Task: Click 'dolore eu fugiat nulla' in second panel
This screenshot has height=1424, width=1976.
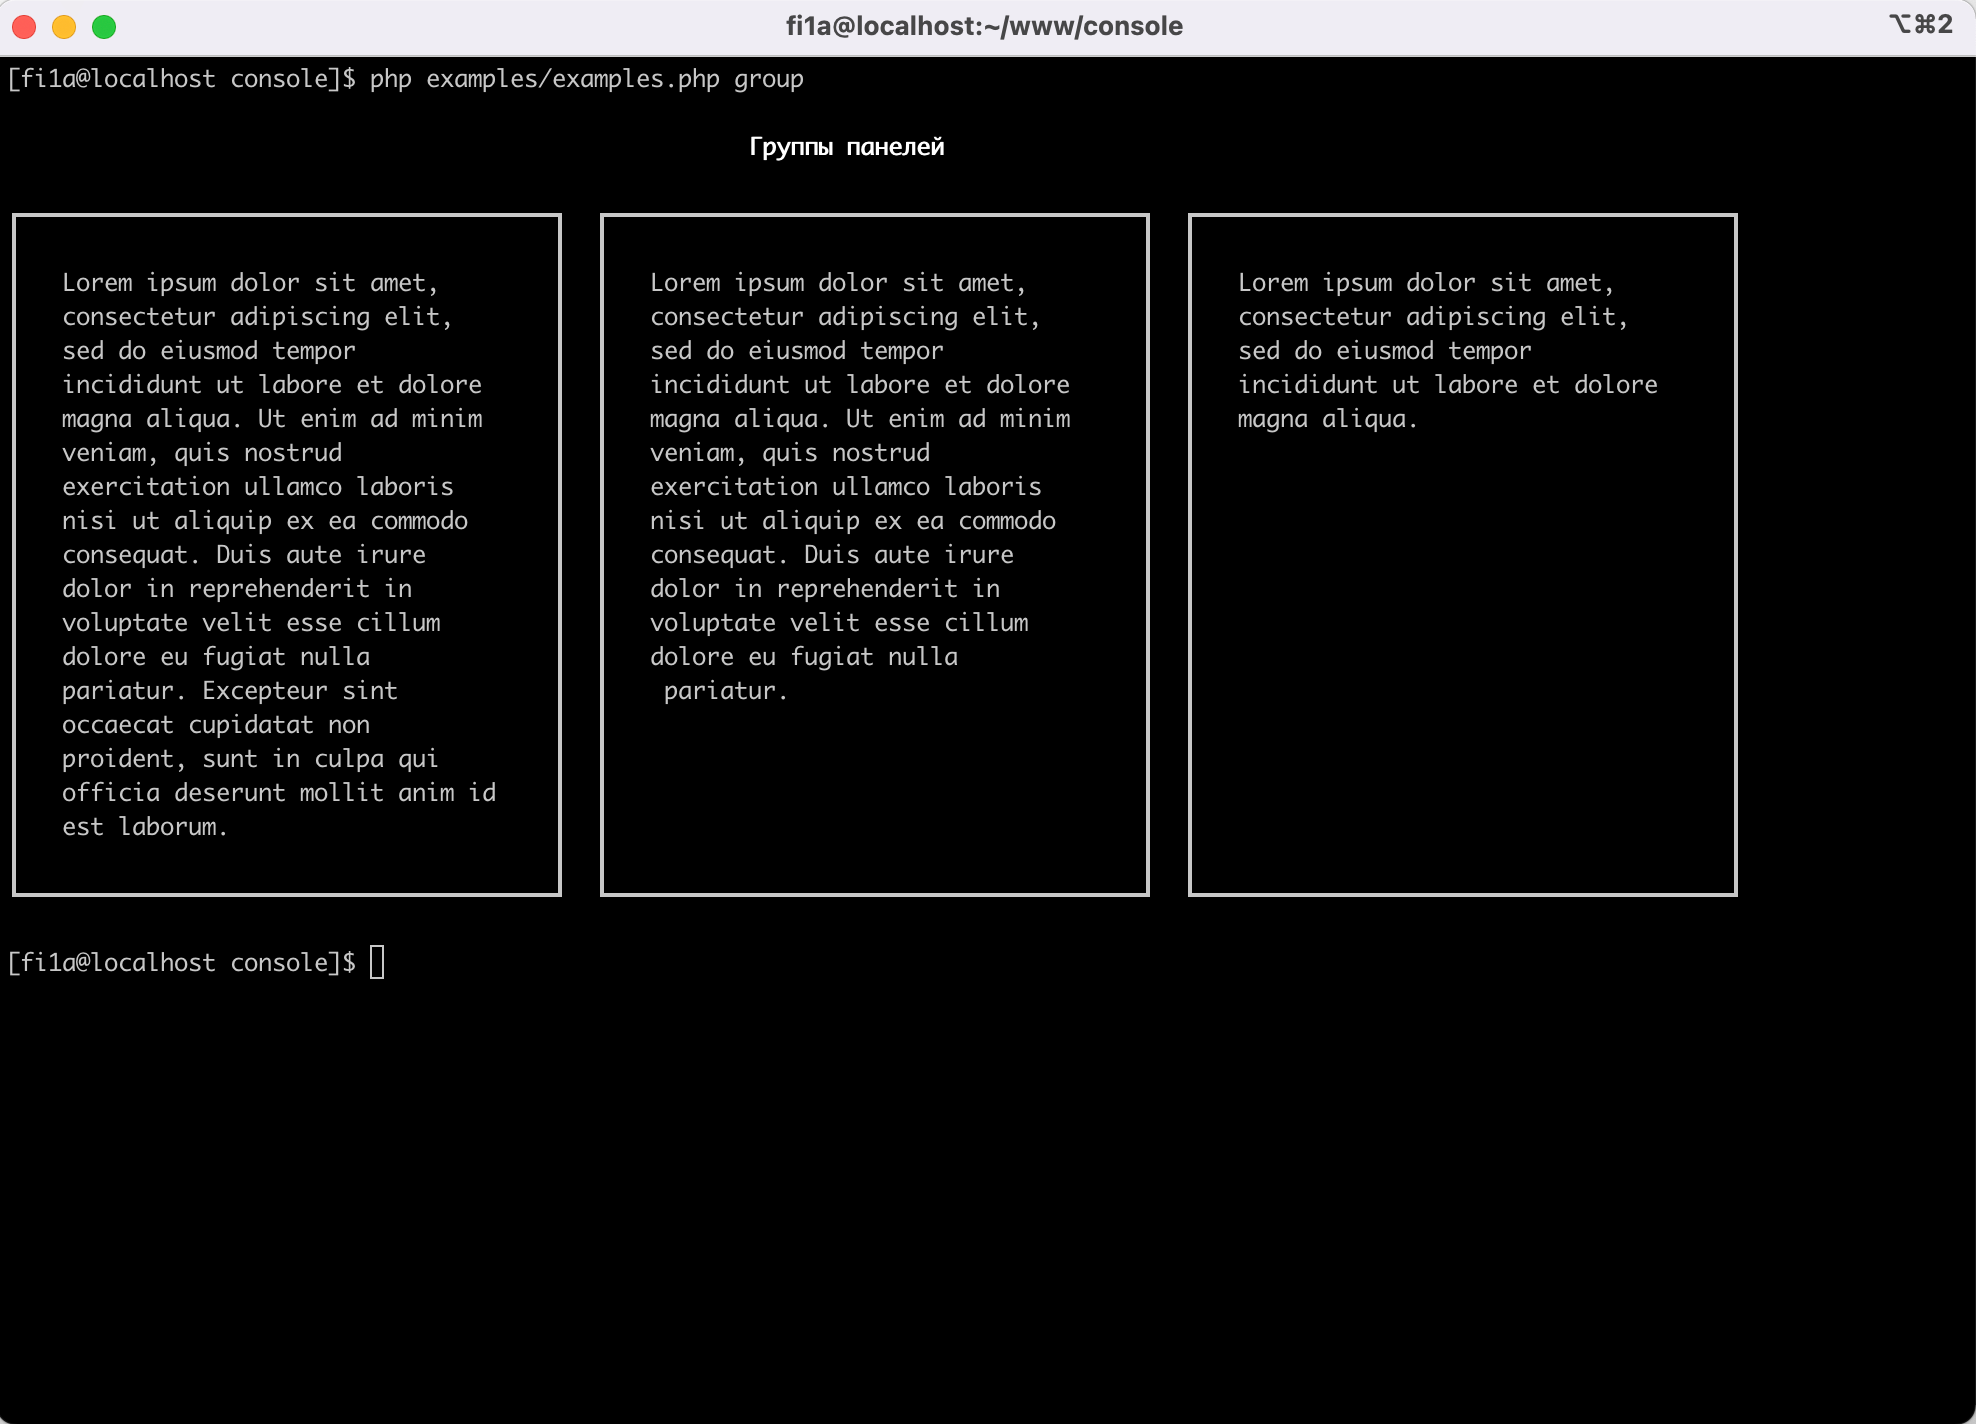Action: pyautogui.click(x=804, y=657)
